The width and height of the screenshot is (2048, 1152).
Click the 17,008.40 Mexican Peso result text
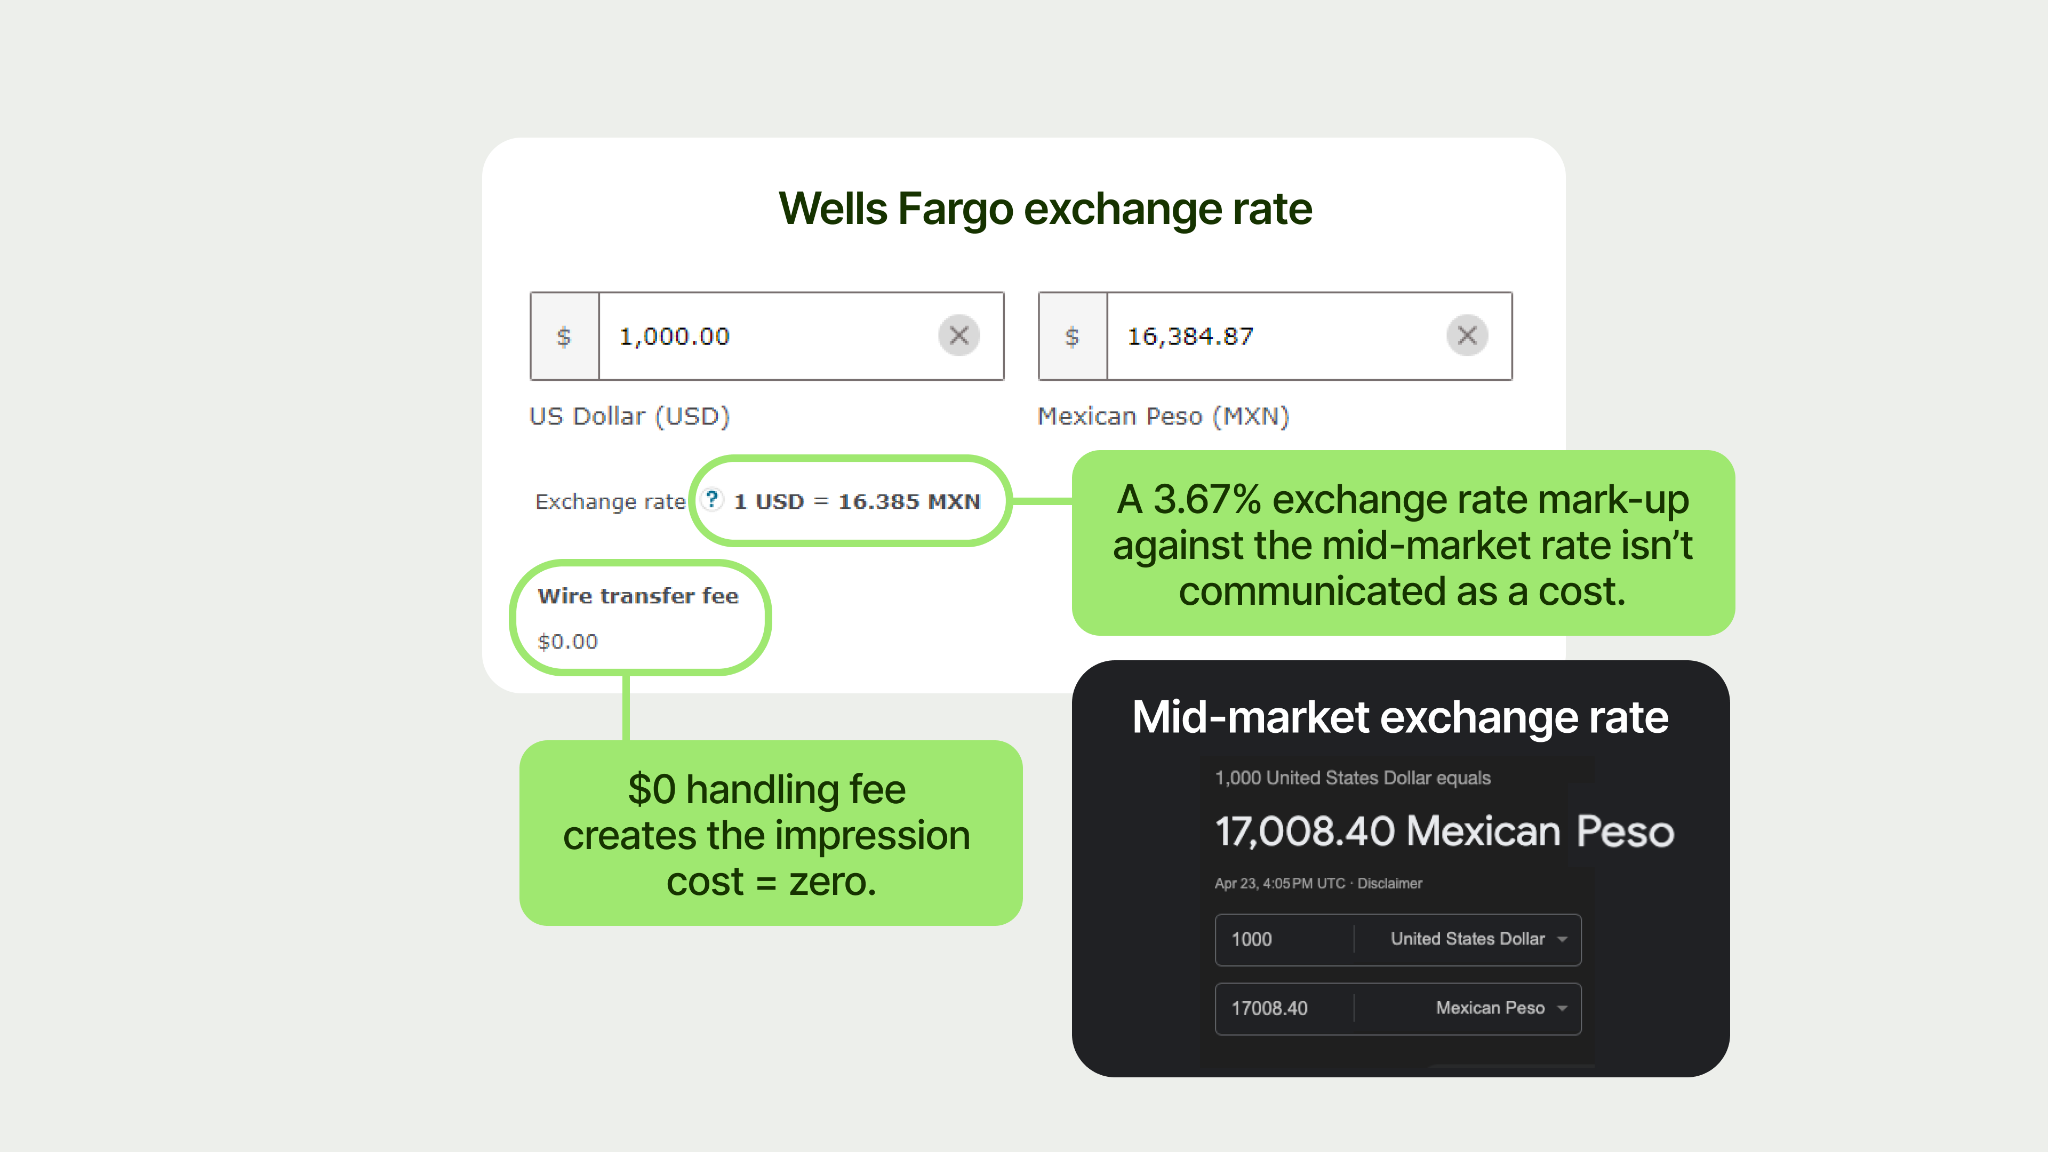(1443, 831)
